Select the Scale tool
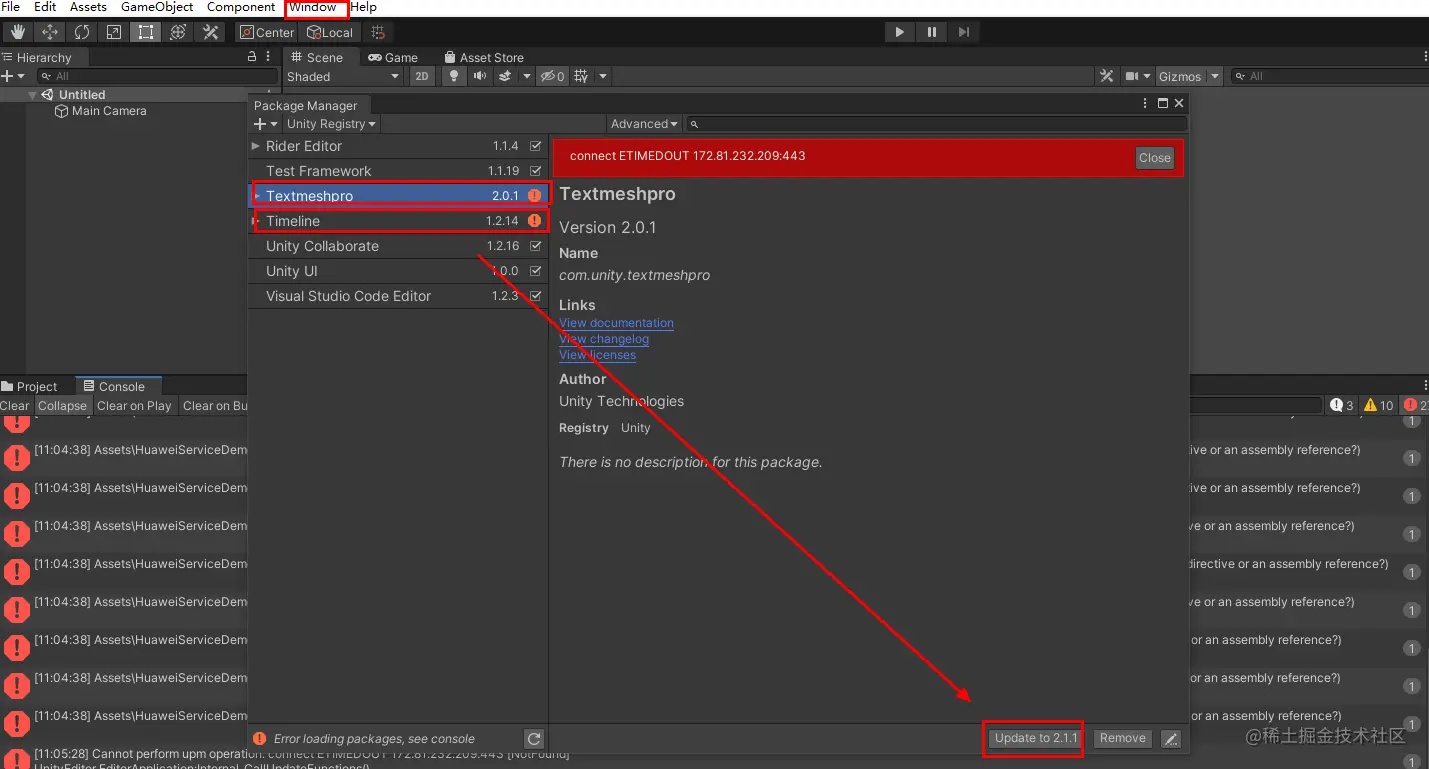The height and width of the screenshot is (769, 1429). click(x=114, y=32)
